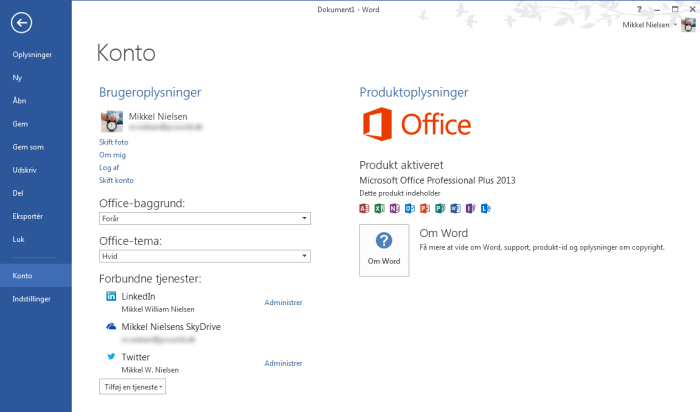The image size is (700, 412).
Task: Open the Oplysninger tab
Action: coord(36,54)
